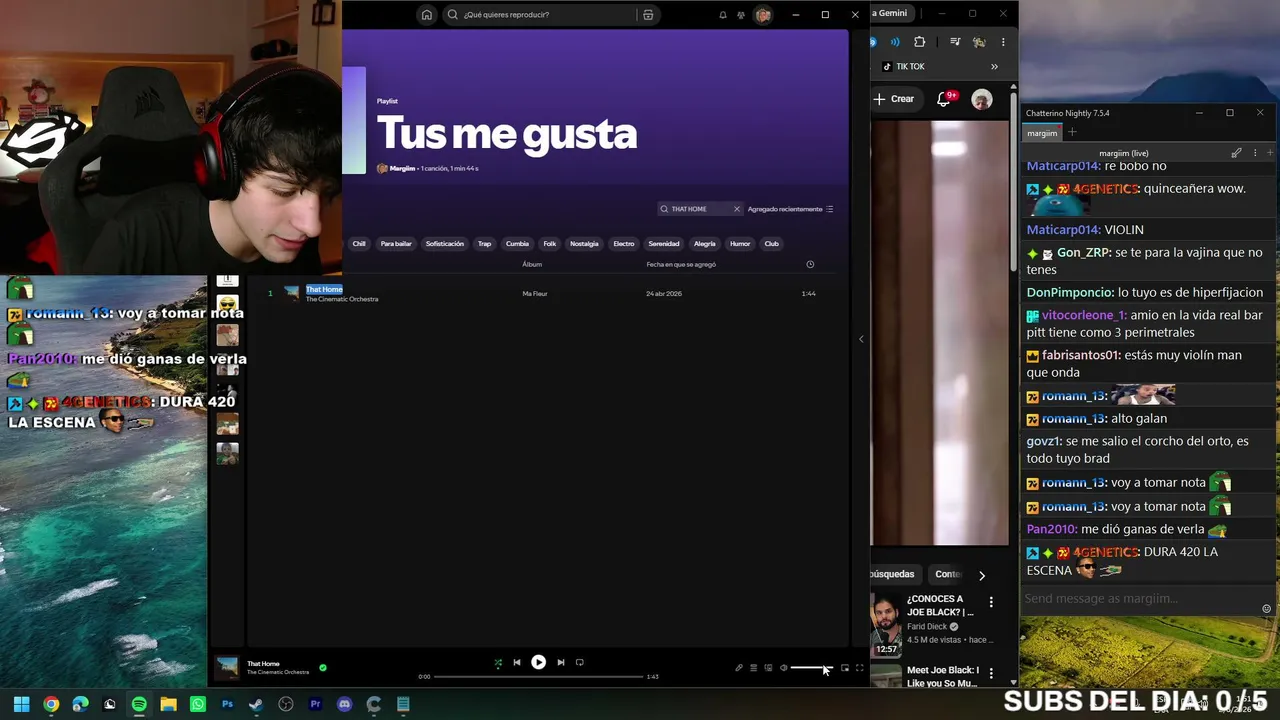Open the Chatterino emote picker smiley
Image resolution: width=1280 pixels, height=720 pixels.
[1267, 609]
